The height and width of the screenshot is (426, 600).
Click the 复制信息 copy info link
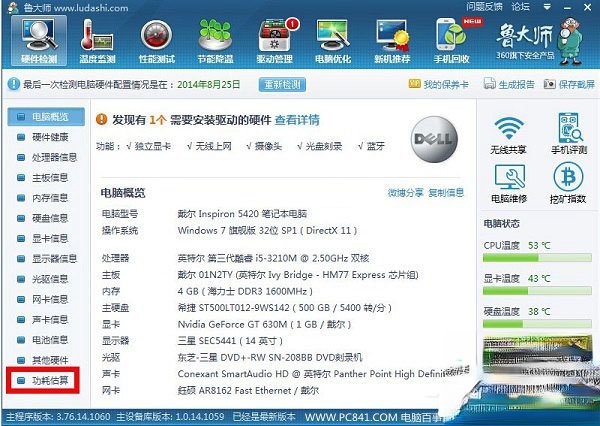[446, 193]
